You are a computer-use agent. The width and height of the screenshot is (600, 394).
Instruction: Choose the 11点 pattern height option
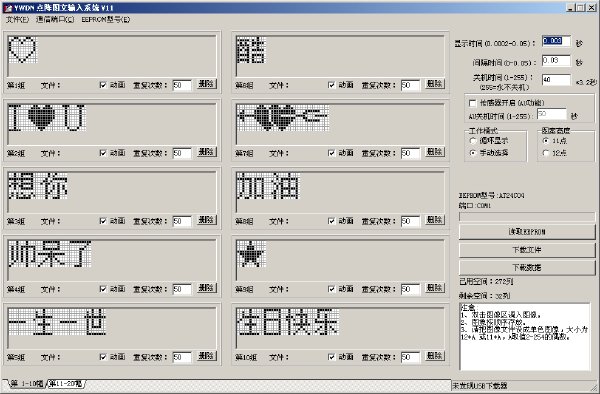click(546, 141)
